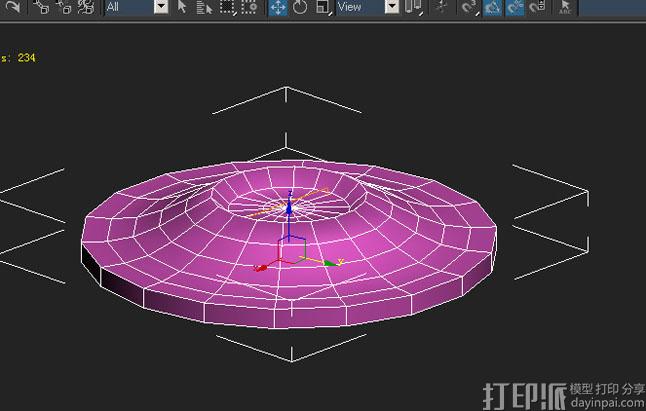
Task: Activate the Select and Move tool
Action: point(278,7)
